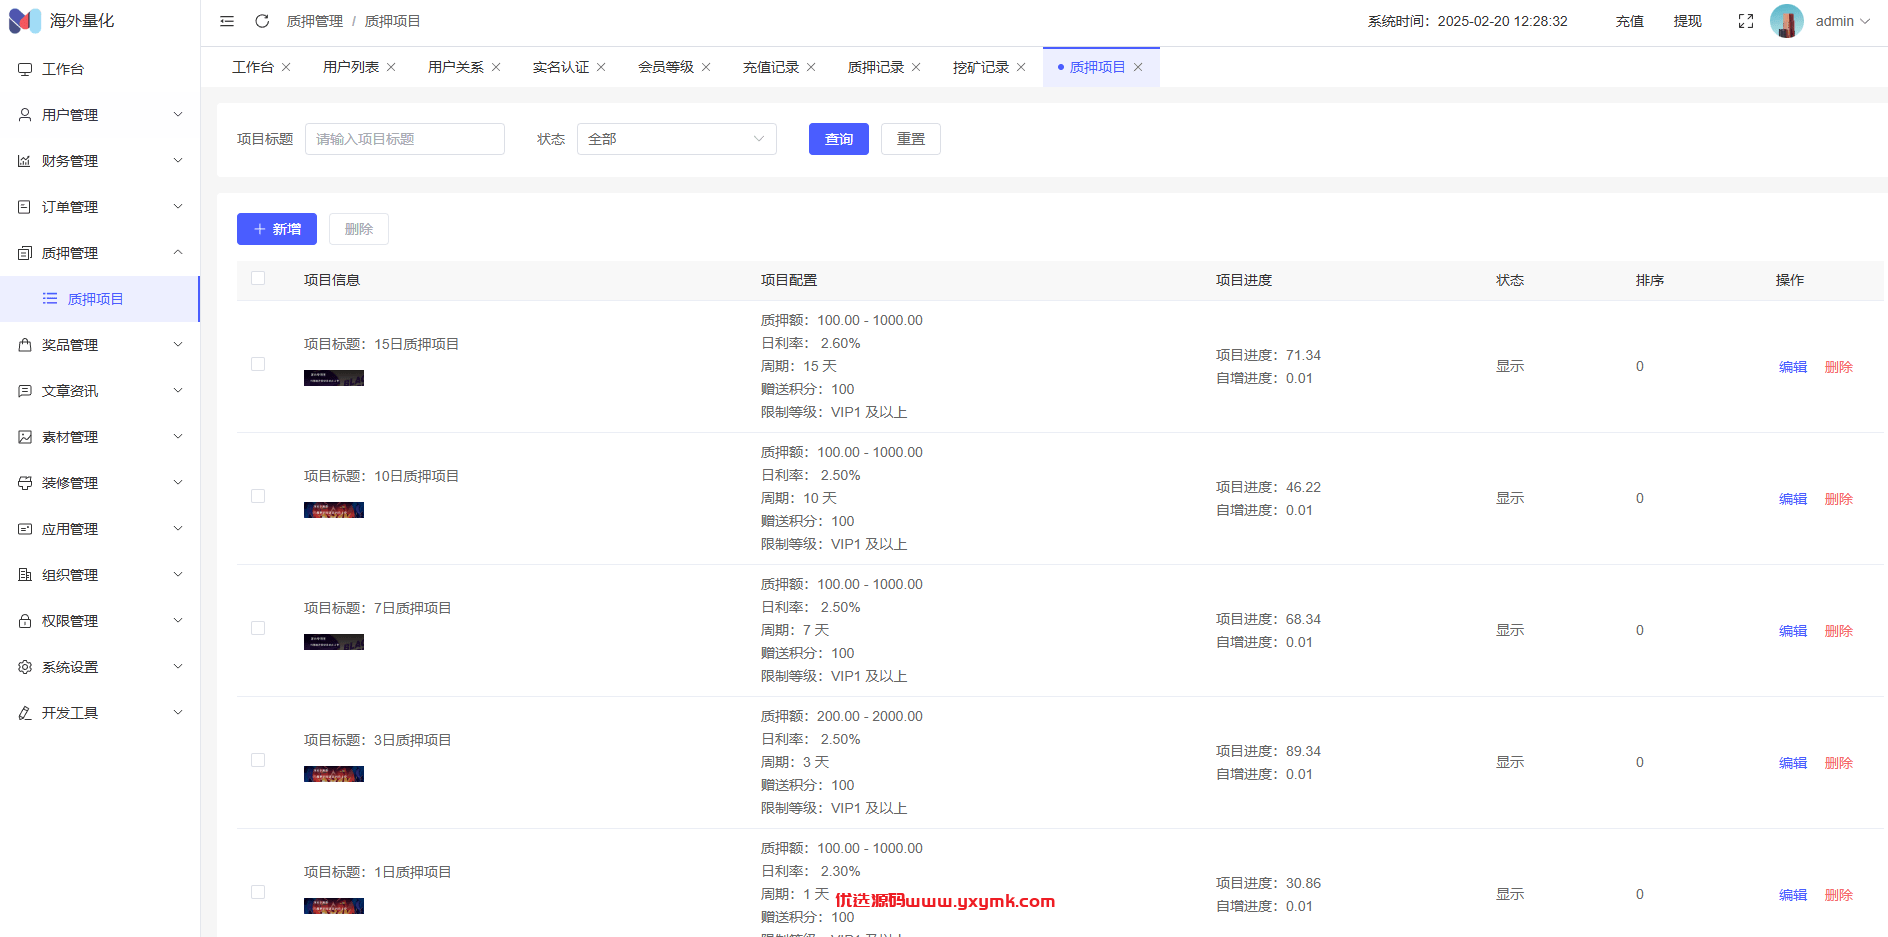Click the refresh page icon
1888x937 pixels.
click(x=262, y=21)
